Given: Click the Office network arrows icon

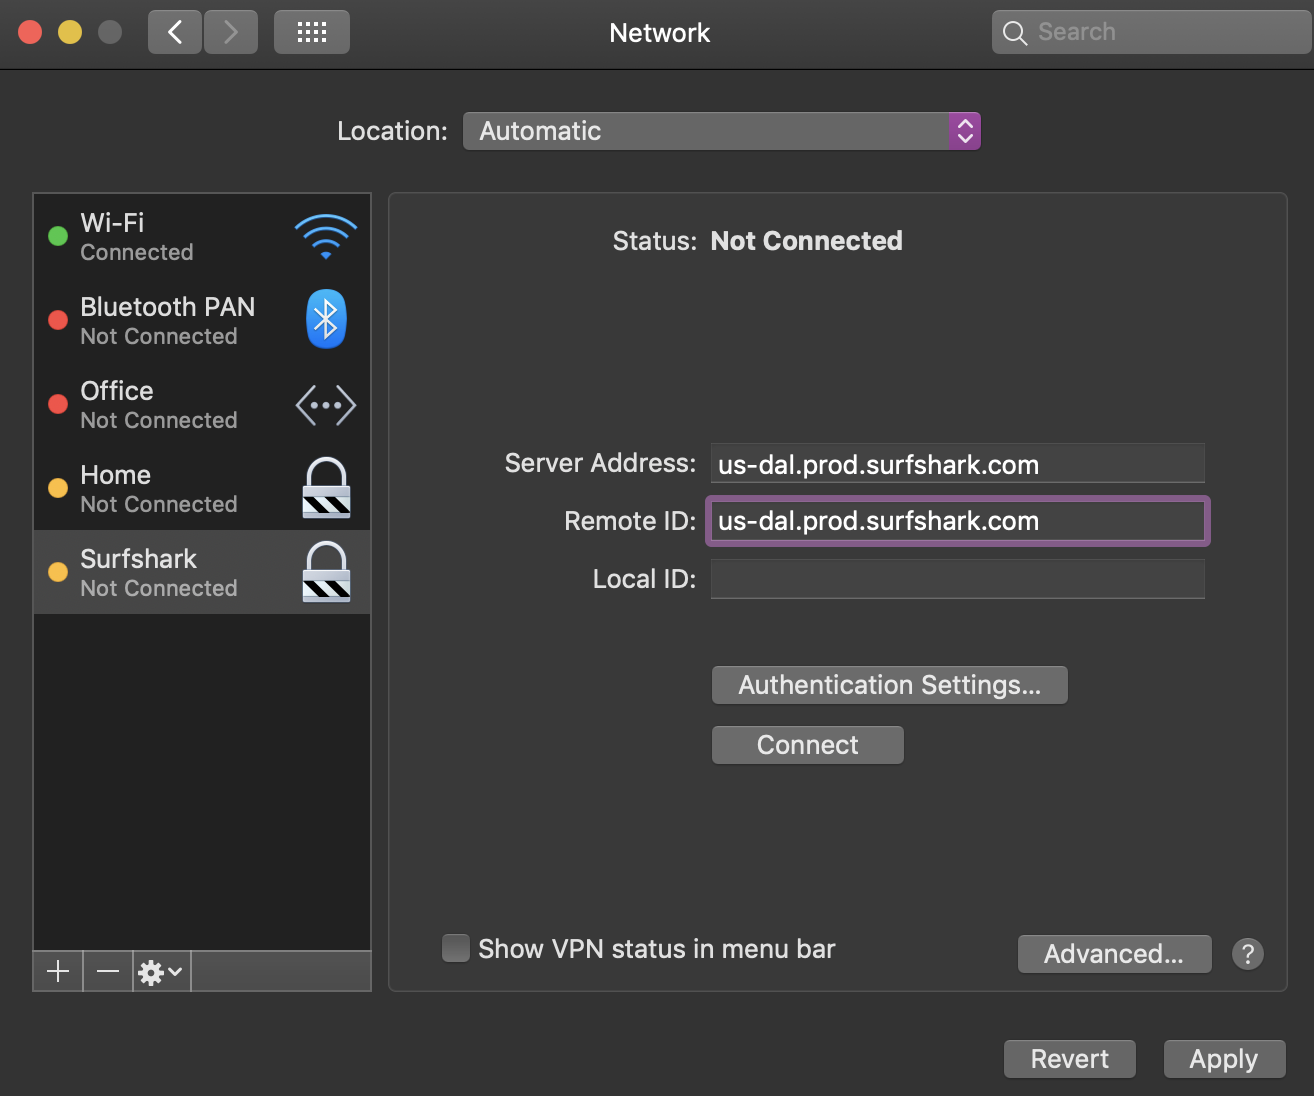Looking at the screenshot, I should pos(326,405).
